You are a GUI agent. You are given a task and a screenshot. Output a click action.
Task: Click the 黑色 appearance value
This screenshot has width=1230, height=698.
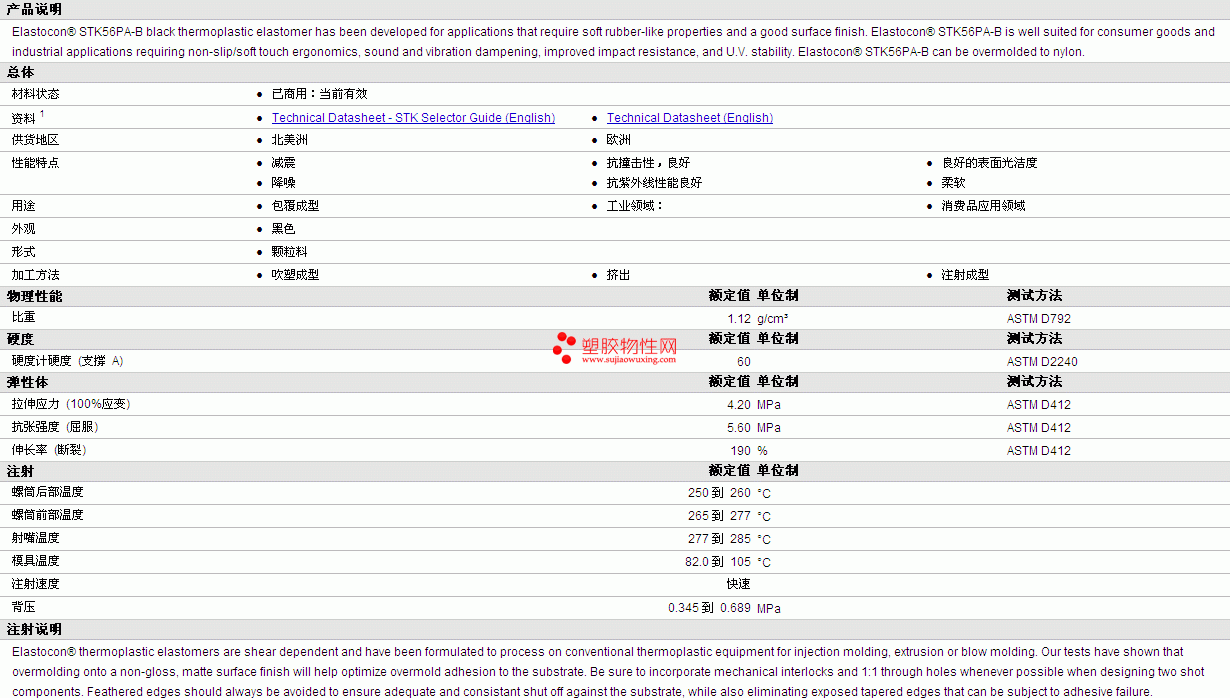pos(284,229)
